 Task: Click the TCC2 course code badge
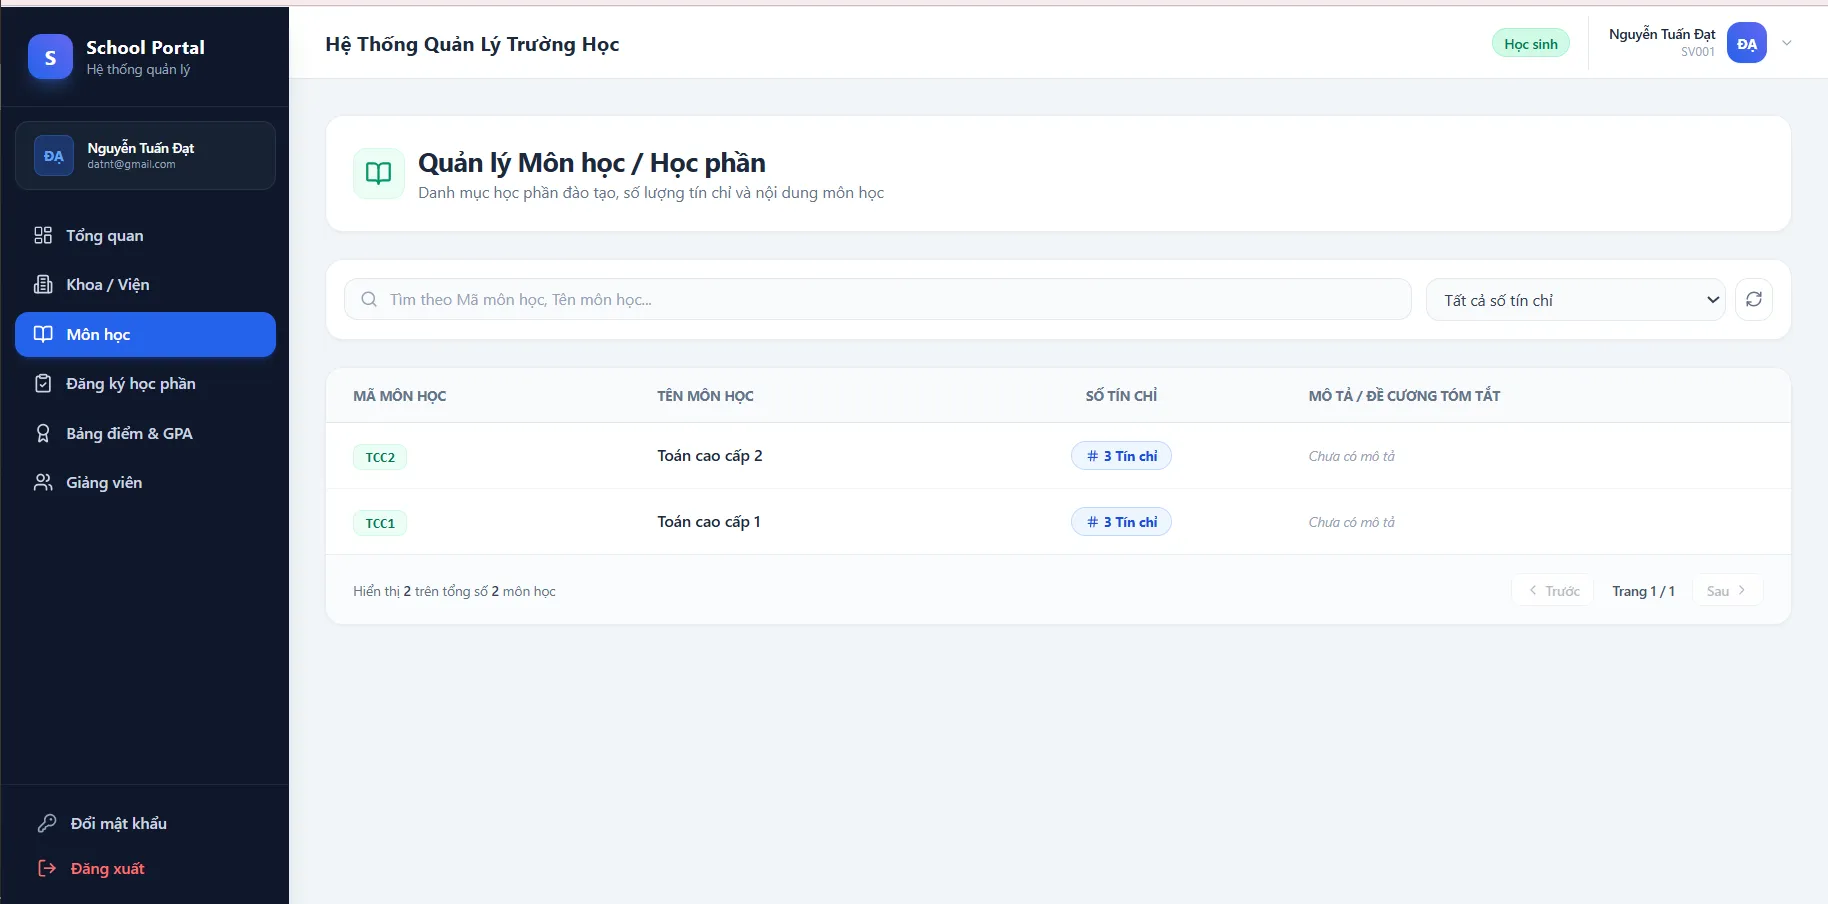(x=380, y=457)
